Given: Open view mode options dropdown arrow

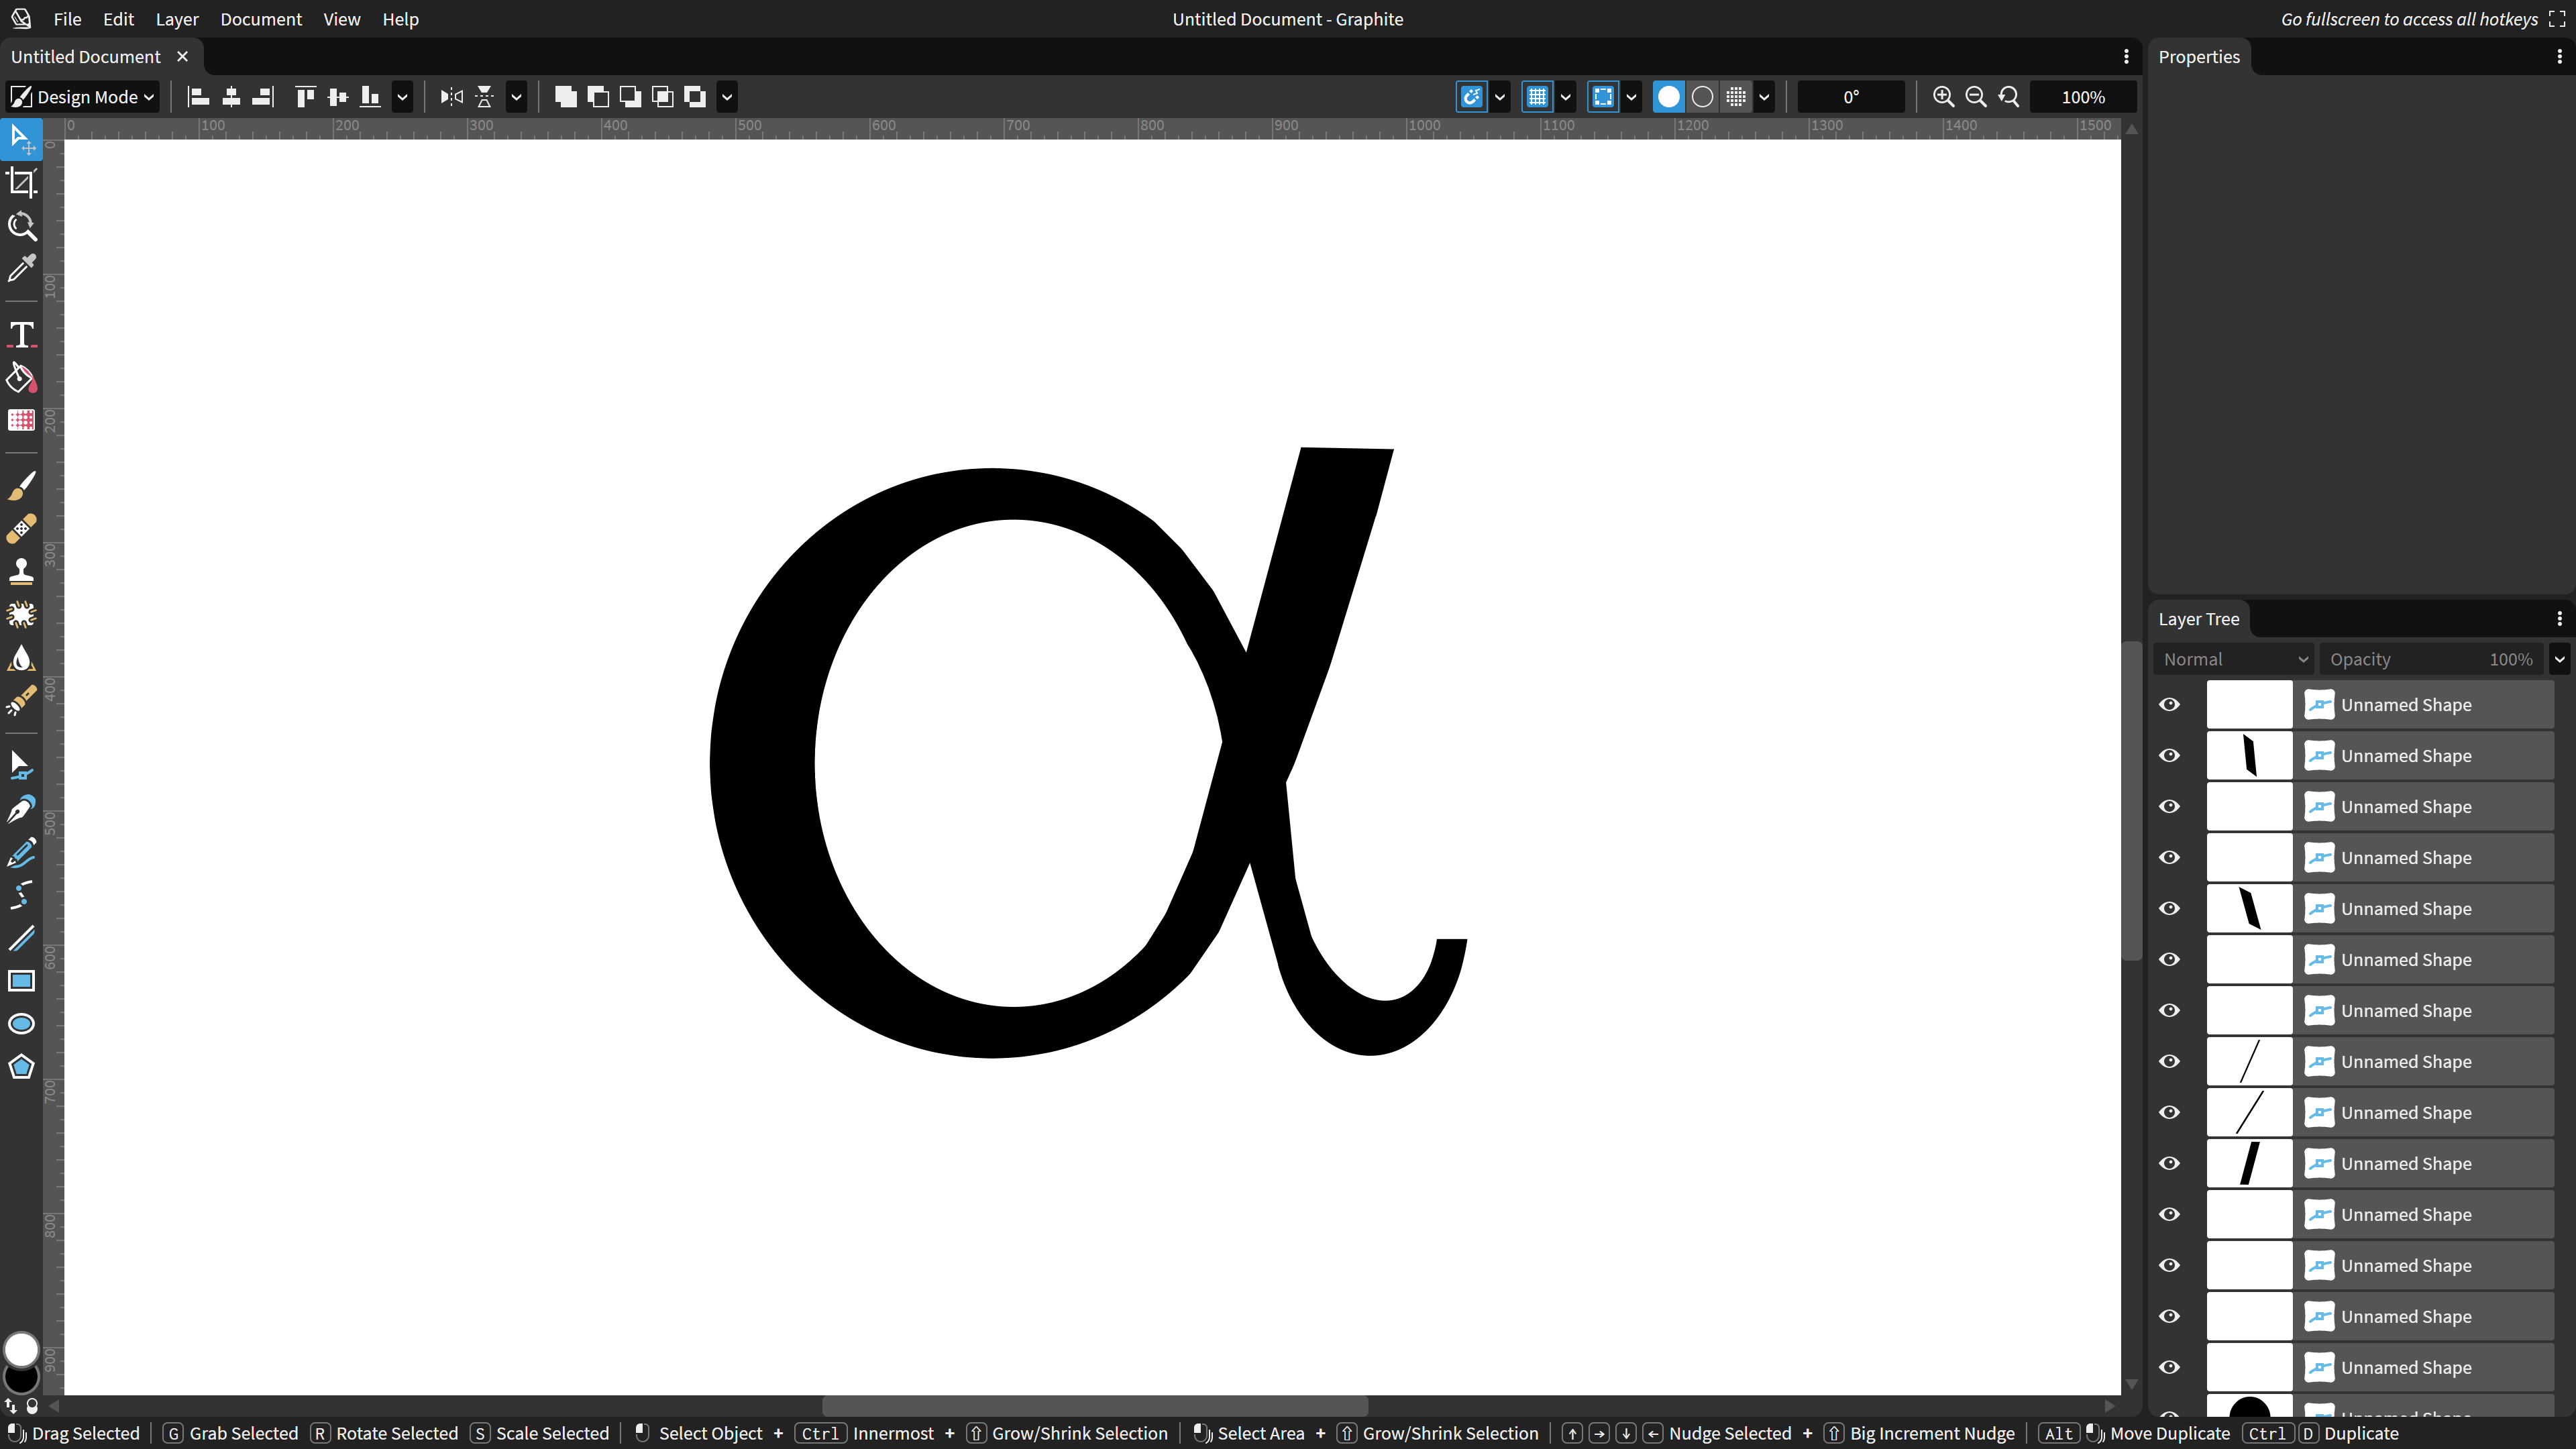Looking at the screenshot, I should (x=1764, y=97).
